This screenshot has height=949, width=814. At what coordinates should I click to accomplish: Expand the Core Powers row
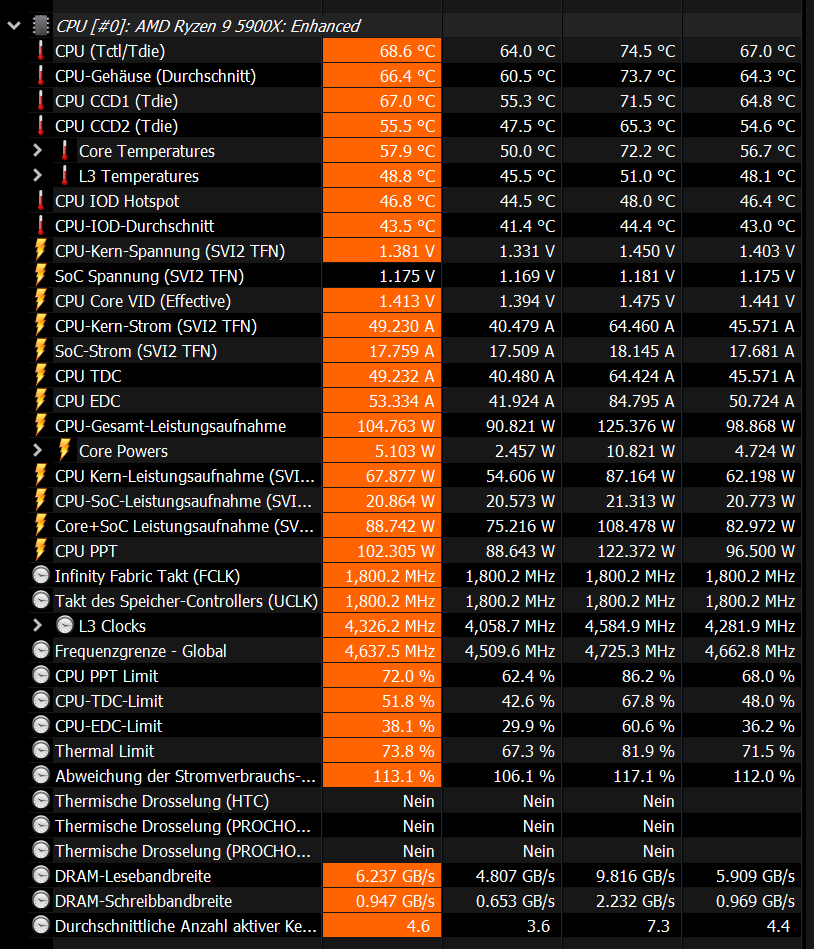coord(38,450)
